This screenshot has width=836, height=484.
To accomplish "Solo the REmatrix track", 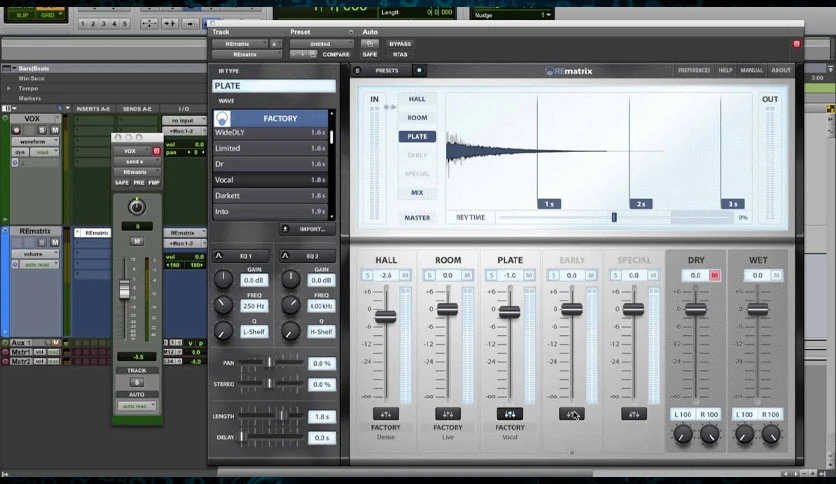I will tap(42, 243).
